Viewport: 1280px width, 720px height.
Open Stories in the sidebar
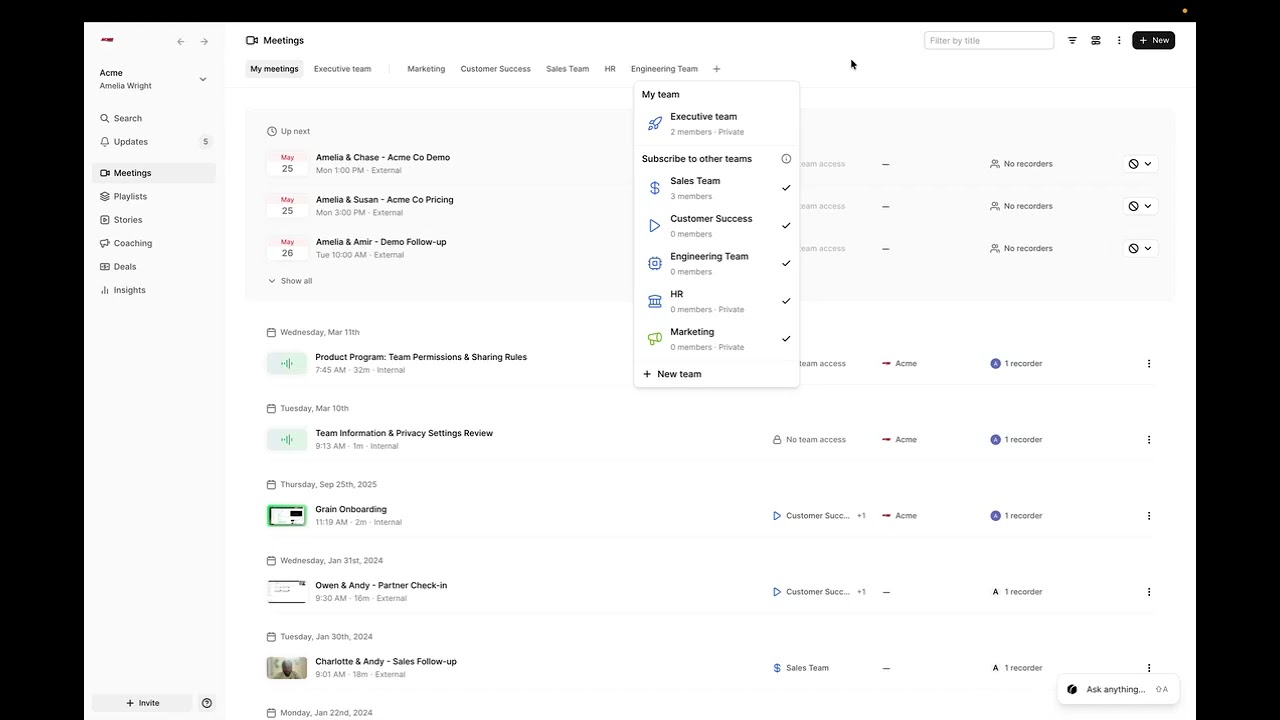coord(154,220)
